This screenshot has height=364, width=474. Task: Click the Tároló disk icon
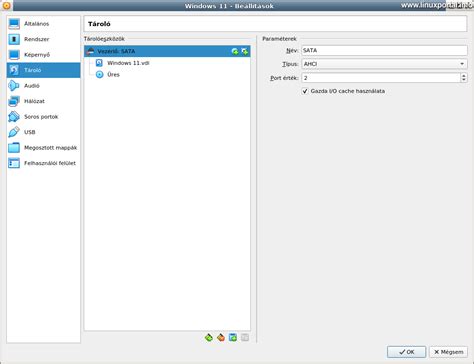pos(14,70)
